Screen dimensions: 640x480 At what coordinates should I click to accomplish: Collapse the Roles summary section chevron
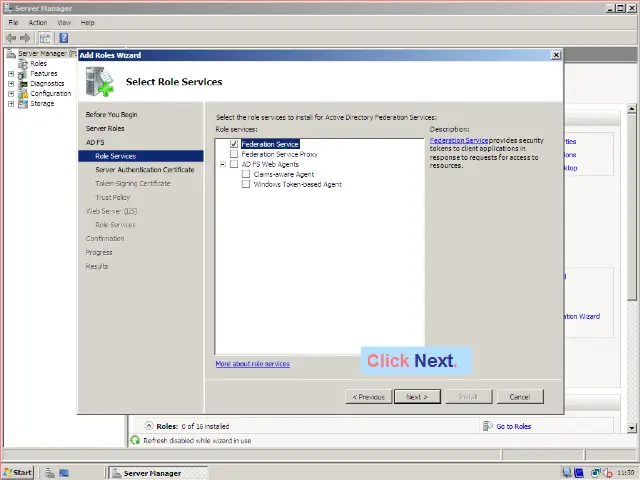(x=149, y=426)
